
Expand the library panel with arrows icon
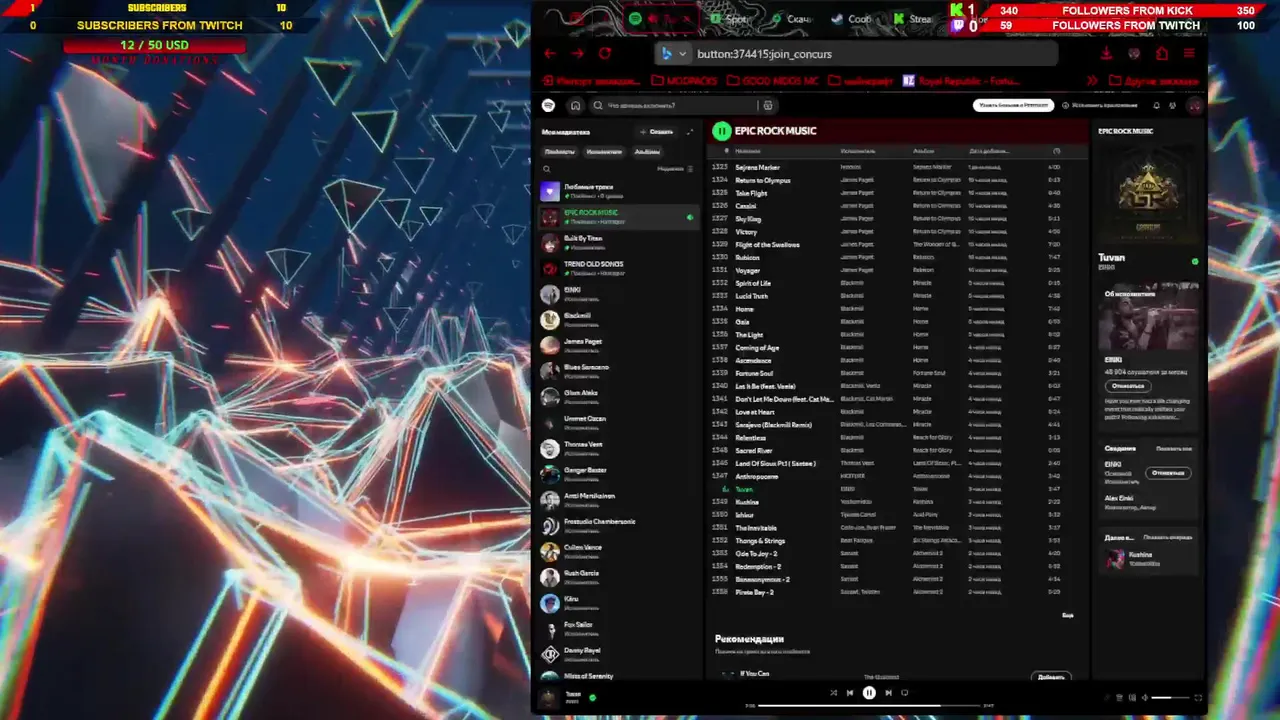click(689, 132)
